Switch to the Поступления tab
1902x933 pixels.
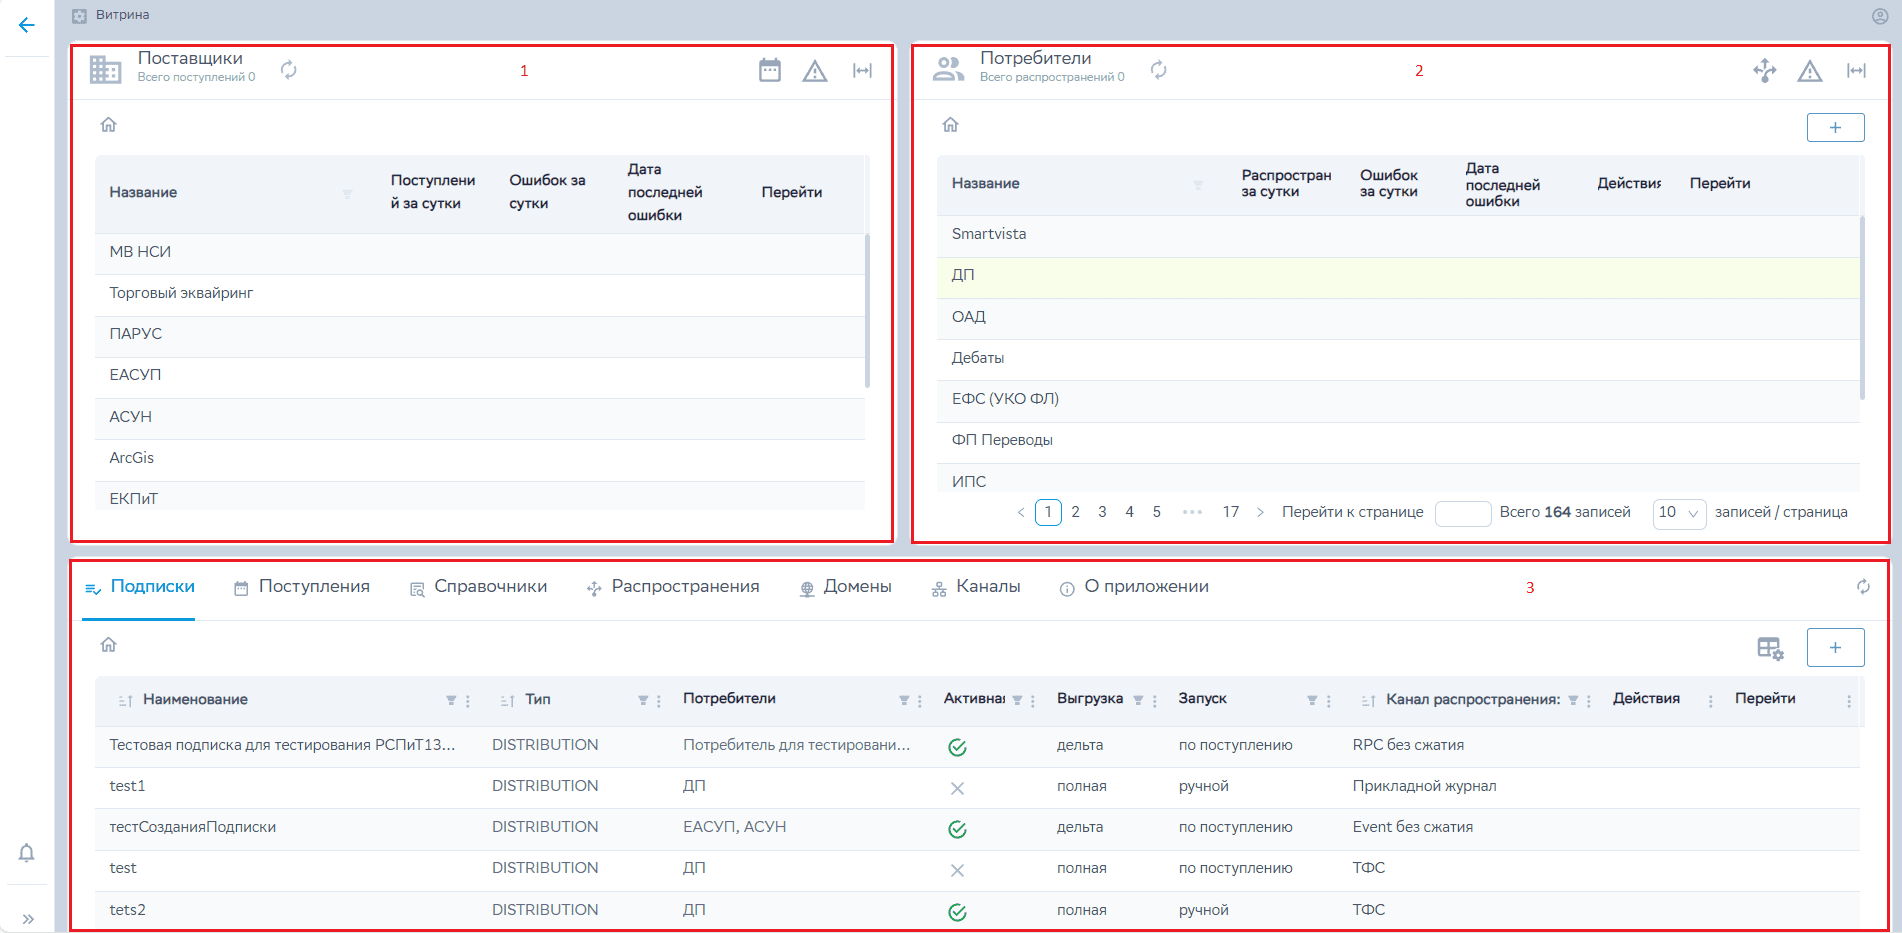click(302, 587)
